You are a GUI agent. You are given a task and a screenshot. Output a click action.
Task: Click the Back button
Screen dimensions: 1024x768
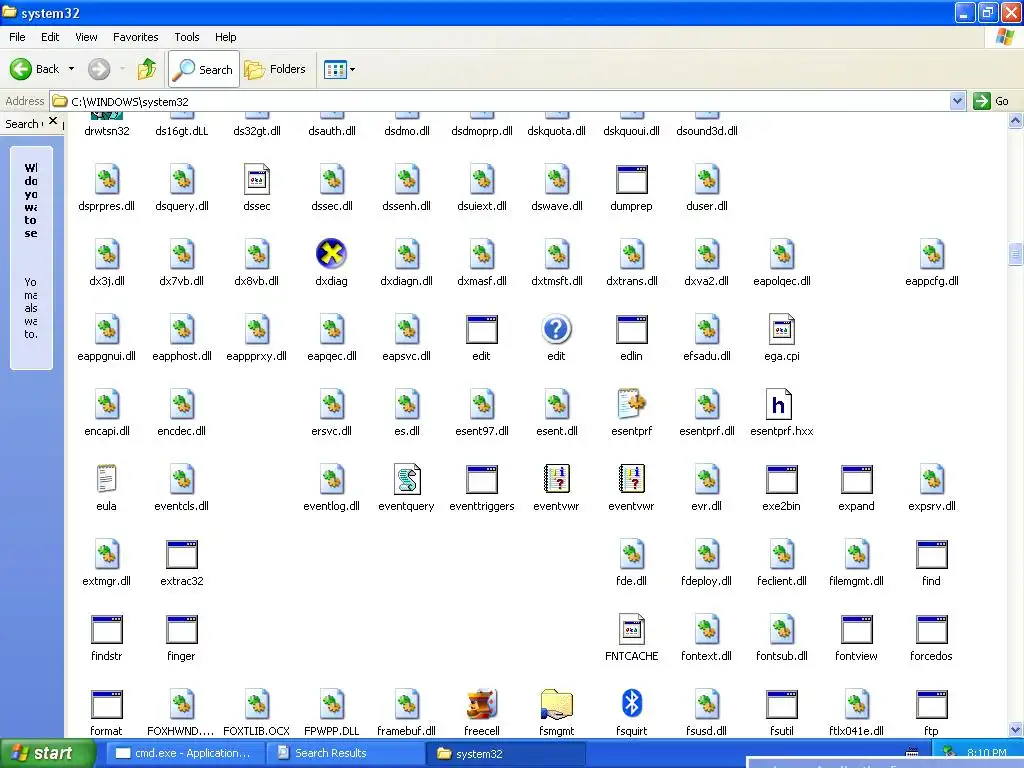(x=35, y=69)
